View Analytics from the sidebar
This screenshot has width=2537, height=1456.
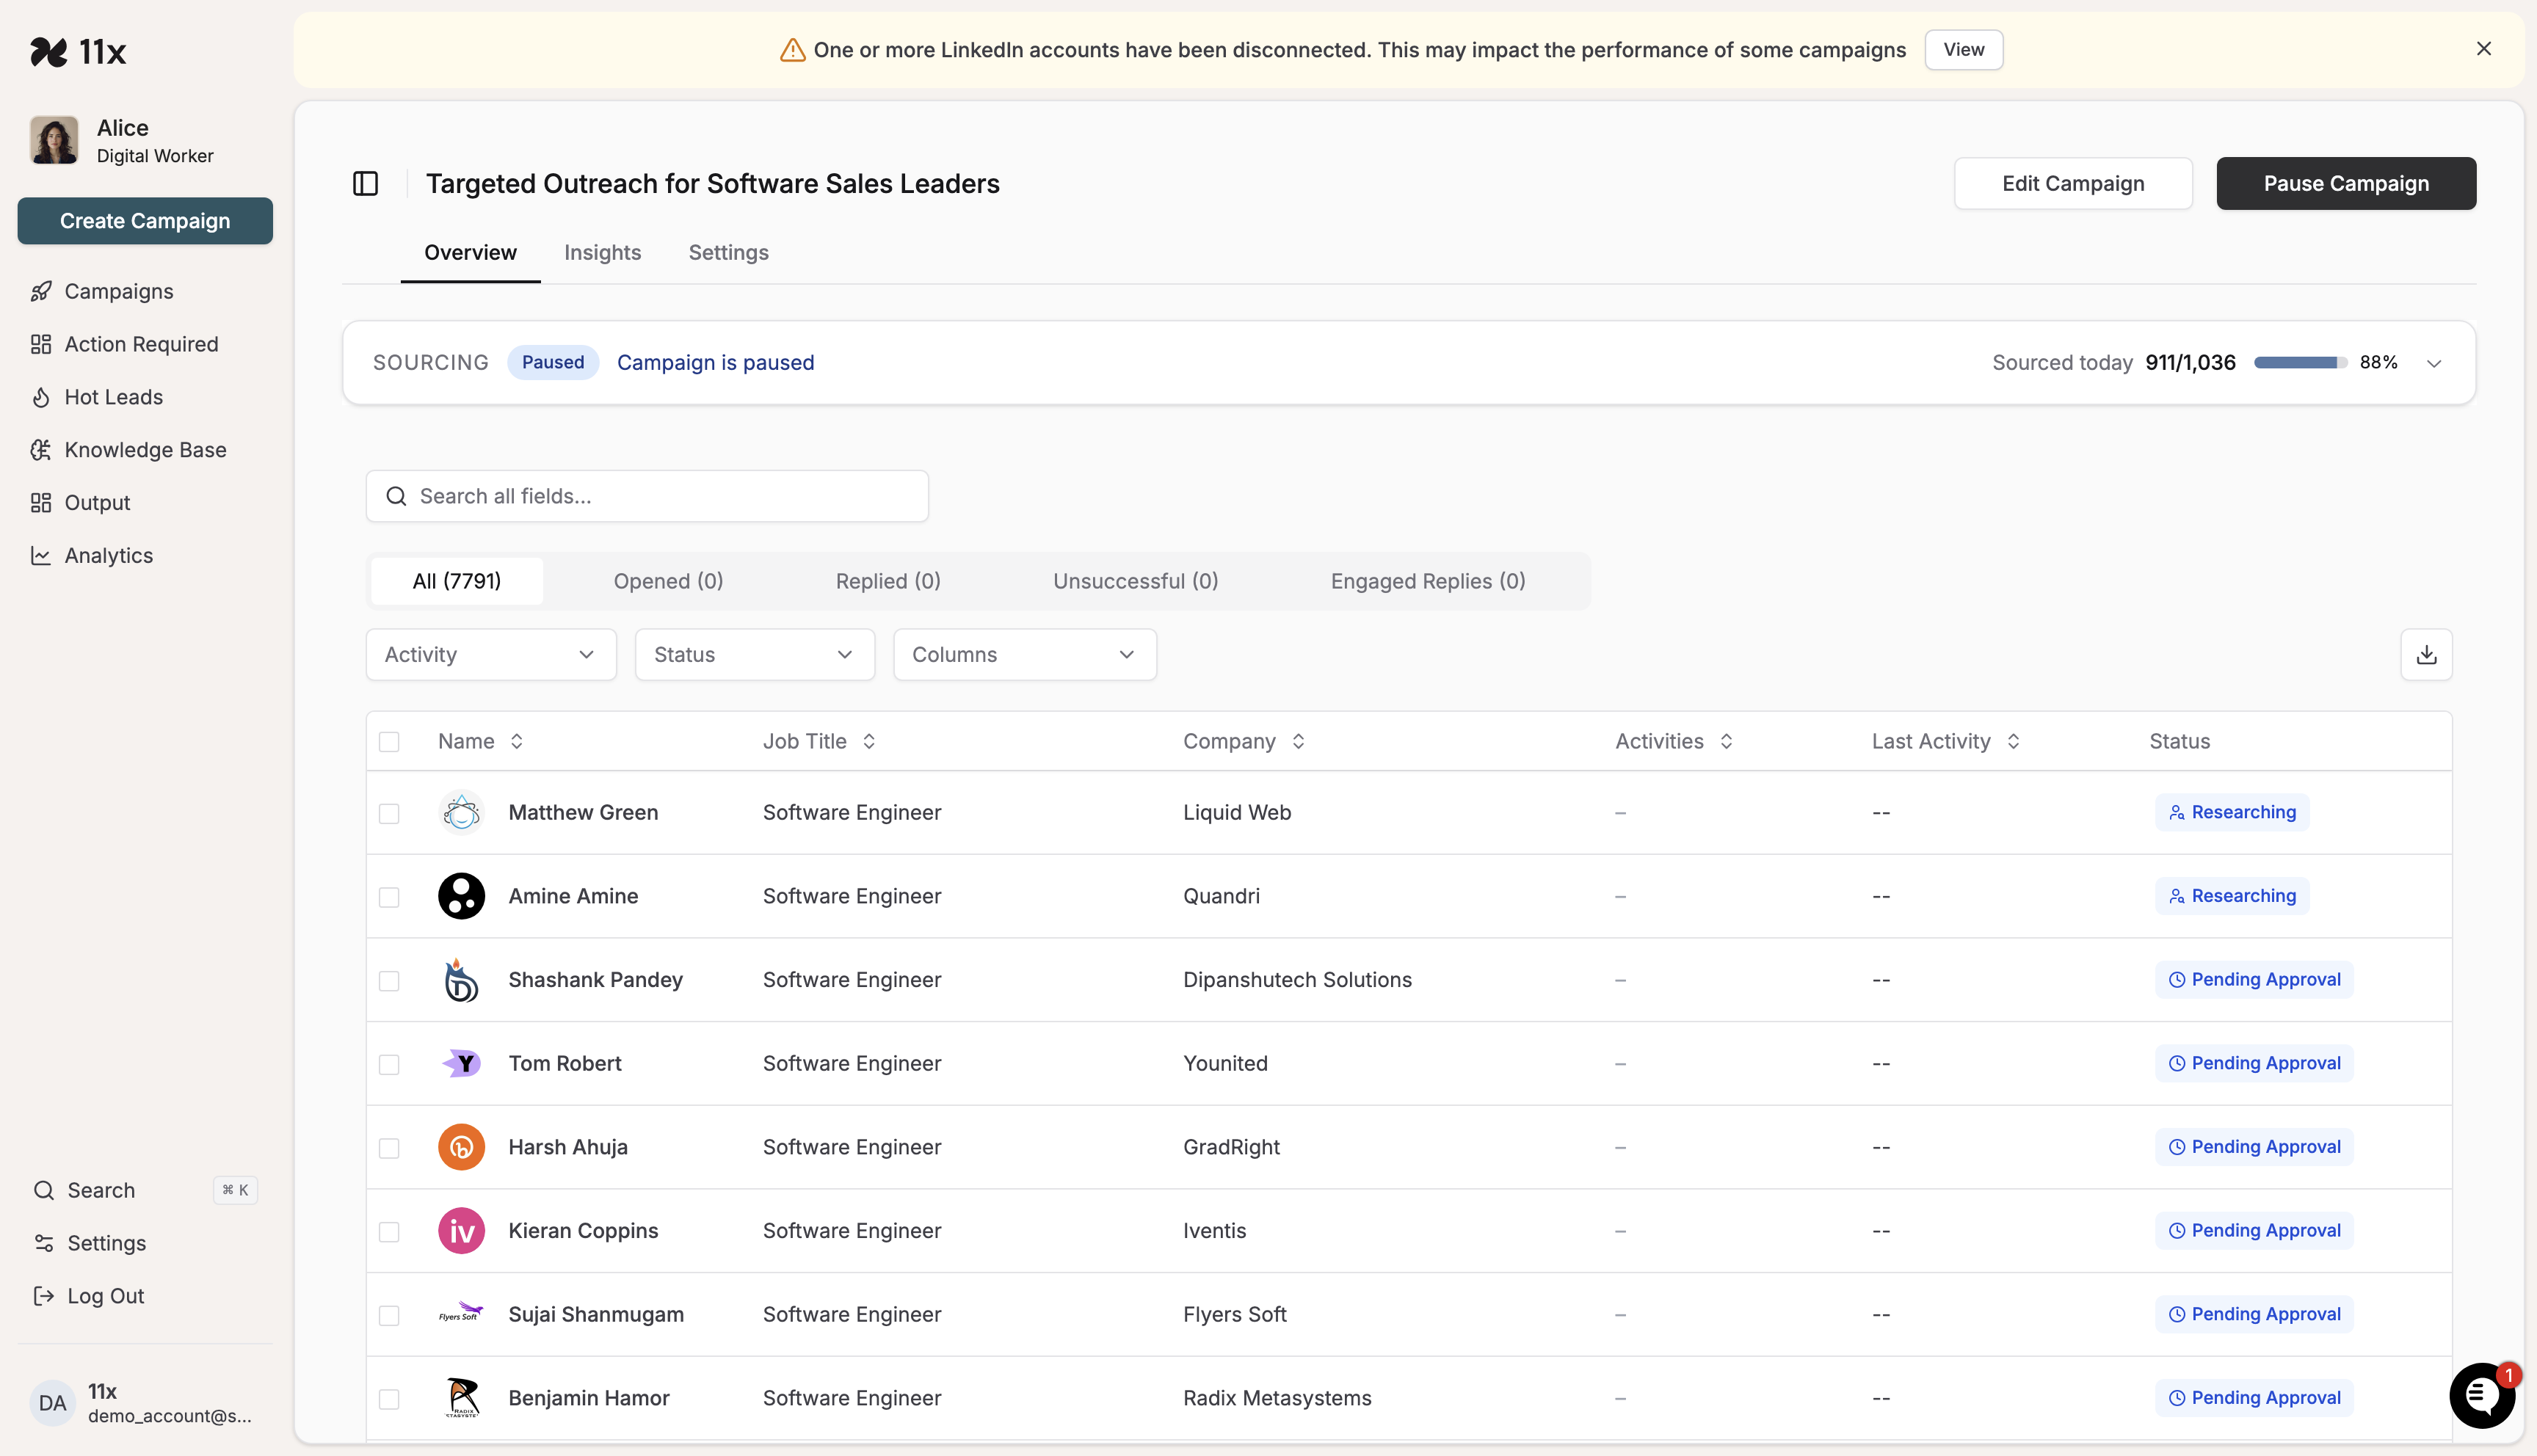[108, 555]
